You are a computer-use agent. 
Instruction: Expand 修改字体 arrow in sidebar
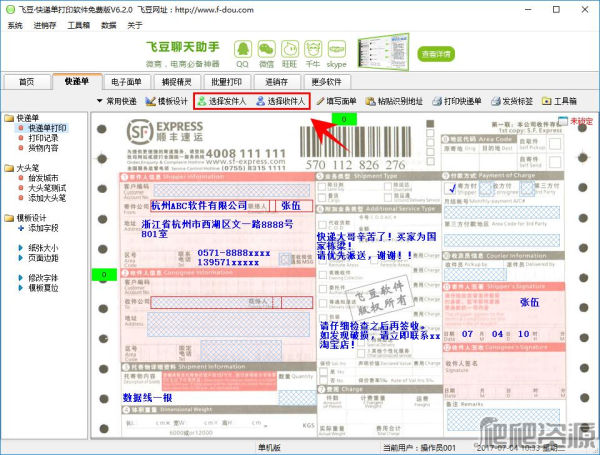click(21, 278)
